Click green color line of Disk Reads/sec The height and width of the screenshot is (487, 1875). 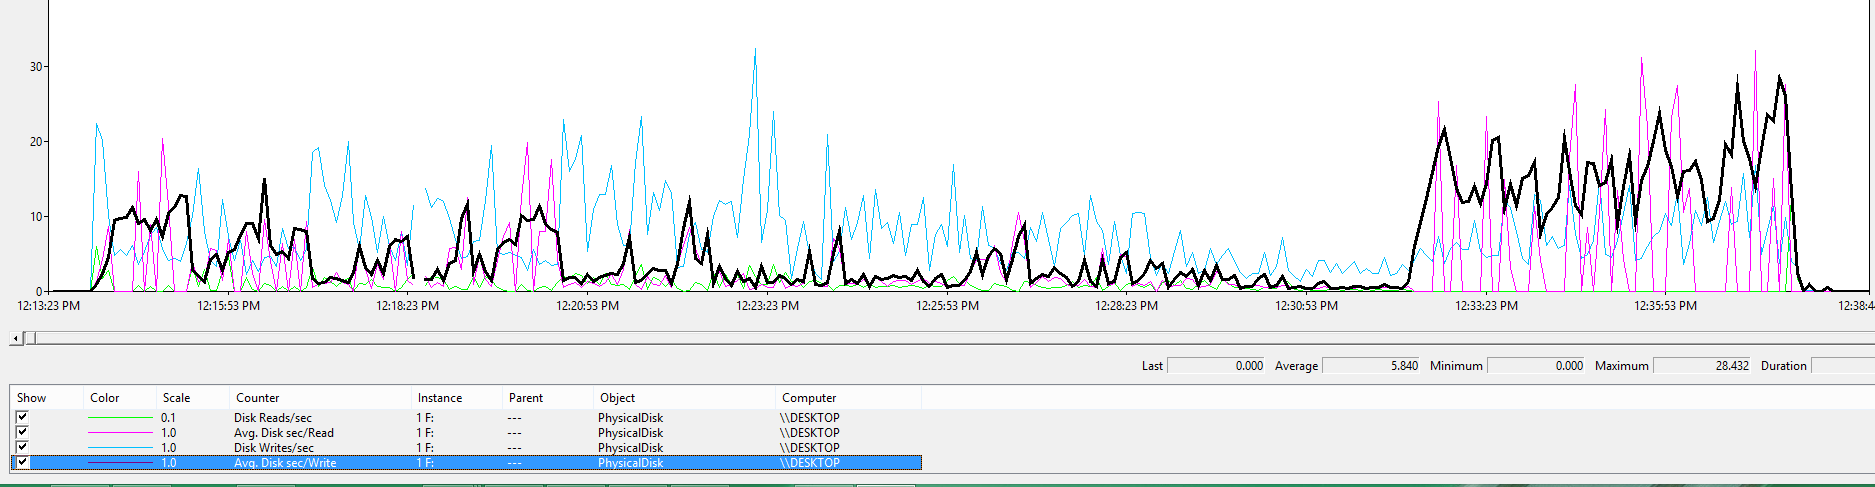click(119, 418)
